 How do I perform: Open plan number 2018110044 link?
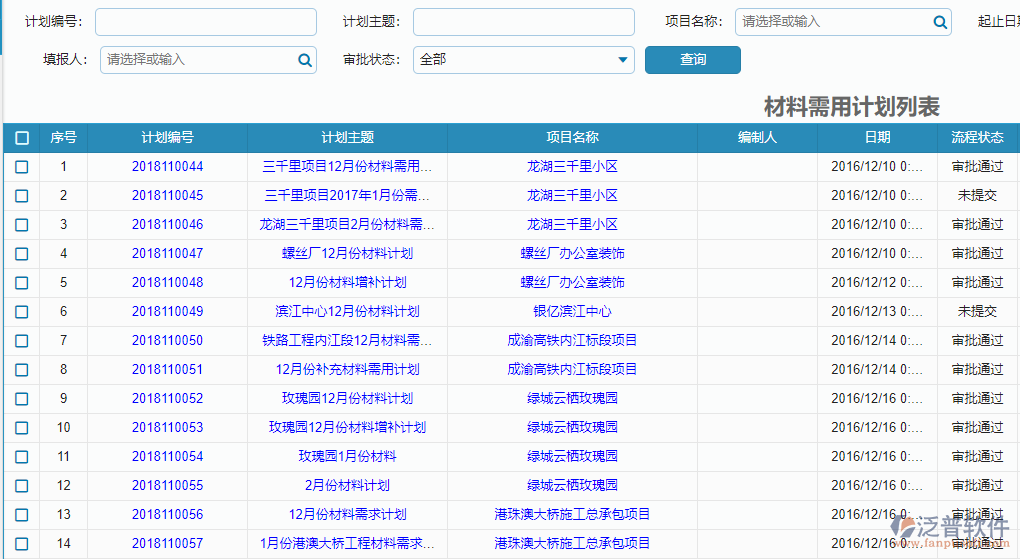tap(167, 167)
